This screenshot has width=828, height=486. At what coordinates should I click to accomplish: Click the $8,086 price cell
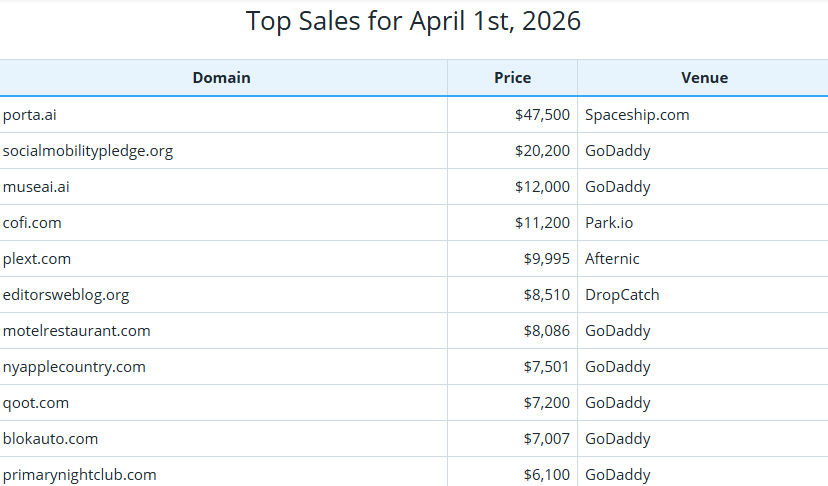click(512, 330)
